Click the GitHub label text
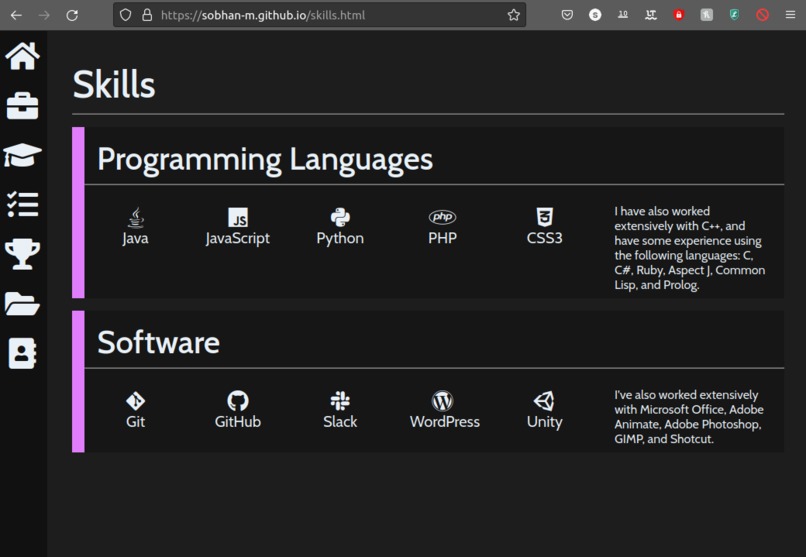 [237, 422]
